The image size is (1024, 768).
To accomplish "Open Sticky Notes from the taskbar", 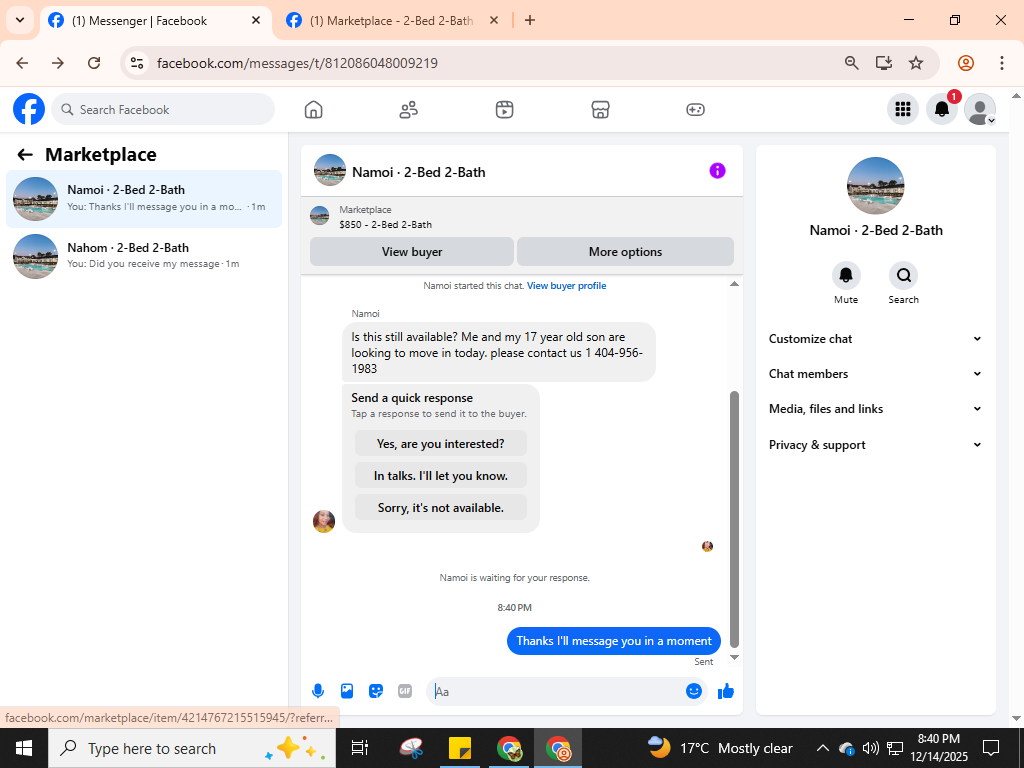I will (x=460, y=748).
